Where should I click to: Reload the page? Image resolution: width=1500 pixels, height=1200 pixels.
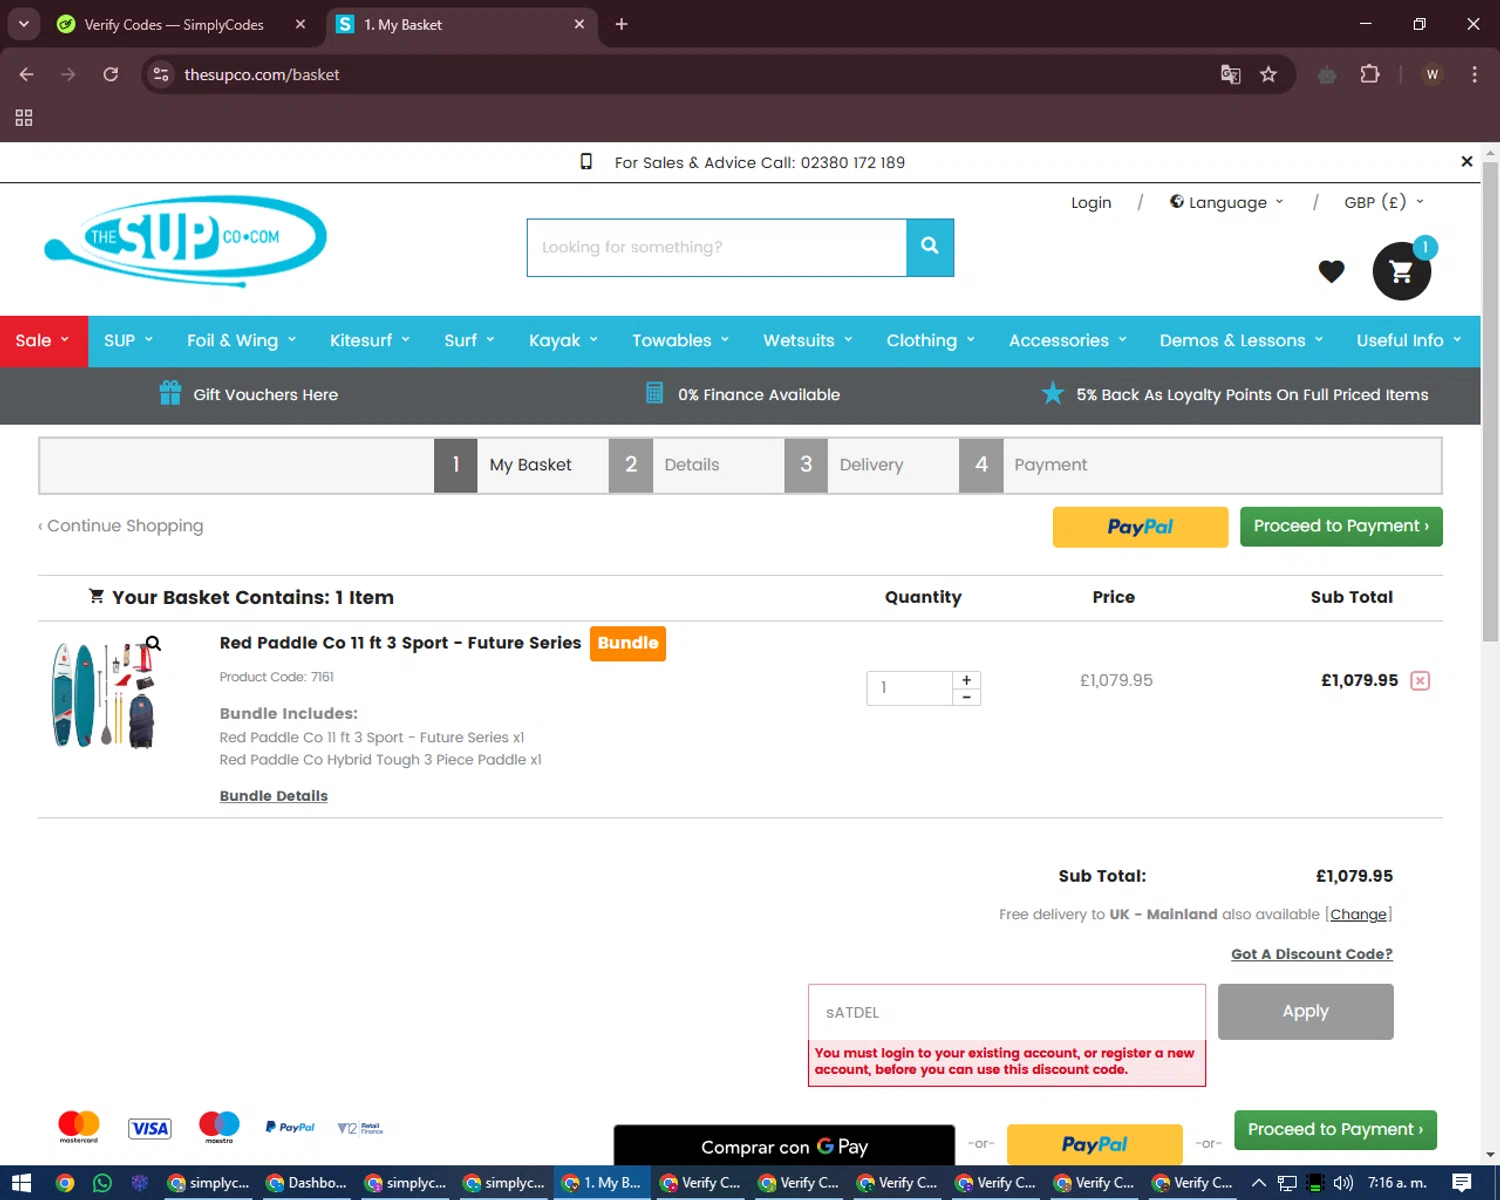coord(111,75)
